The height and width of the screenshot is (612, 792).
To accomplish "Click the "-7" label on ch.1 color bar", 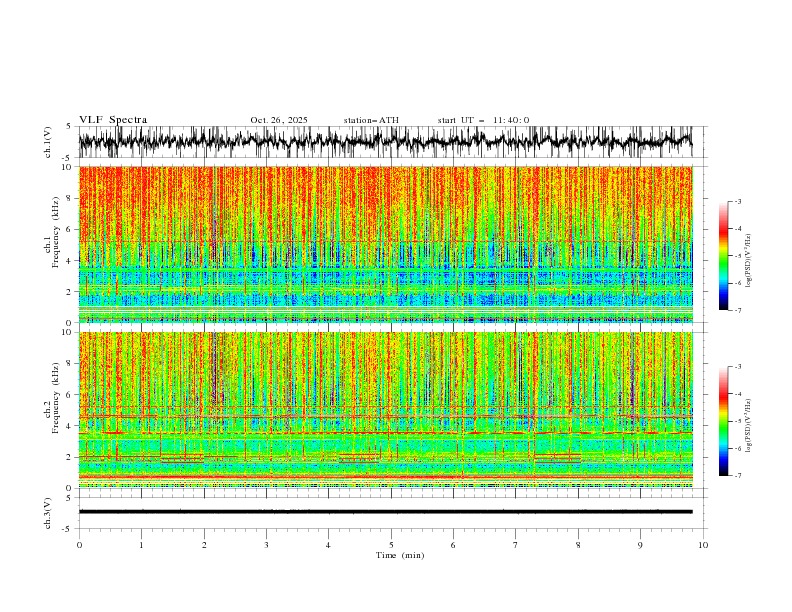I will pyautogui.click(x=738, y=311).
